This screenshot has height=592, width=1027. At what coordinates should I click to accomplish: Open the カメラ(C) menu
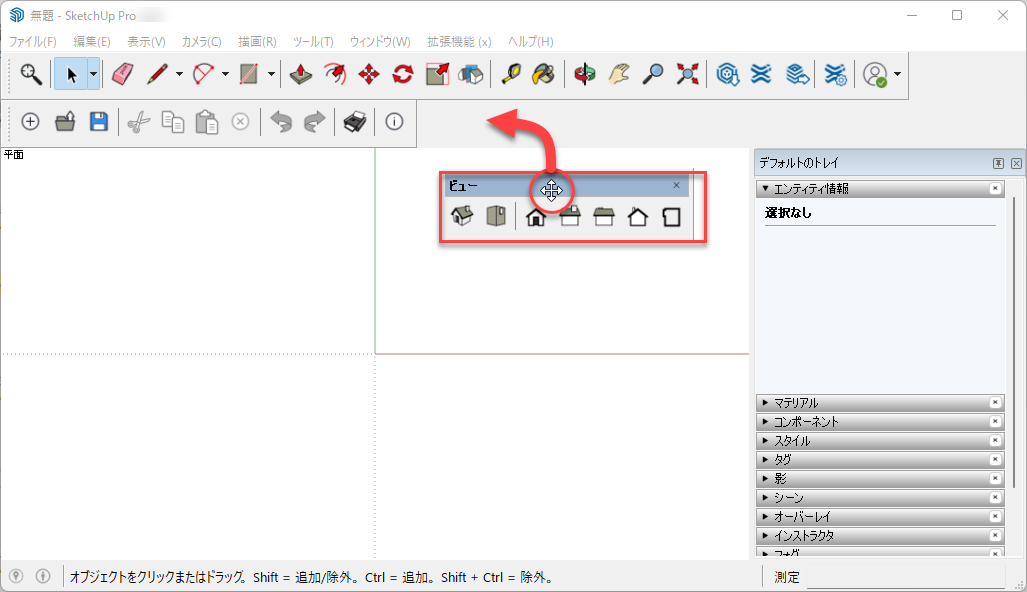point(201,42)
